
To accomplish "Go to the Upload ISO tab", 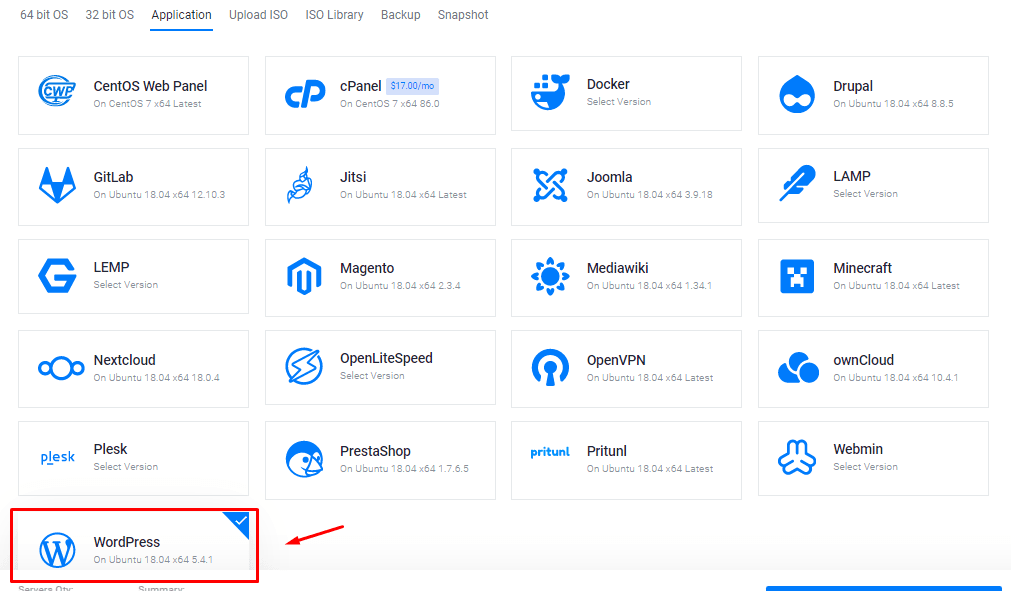I will [x=259, y=15].
